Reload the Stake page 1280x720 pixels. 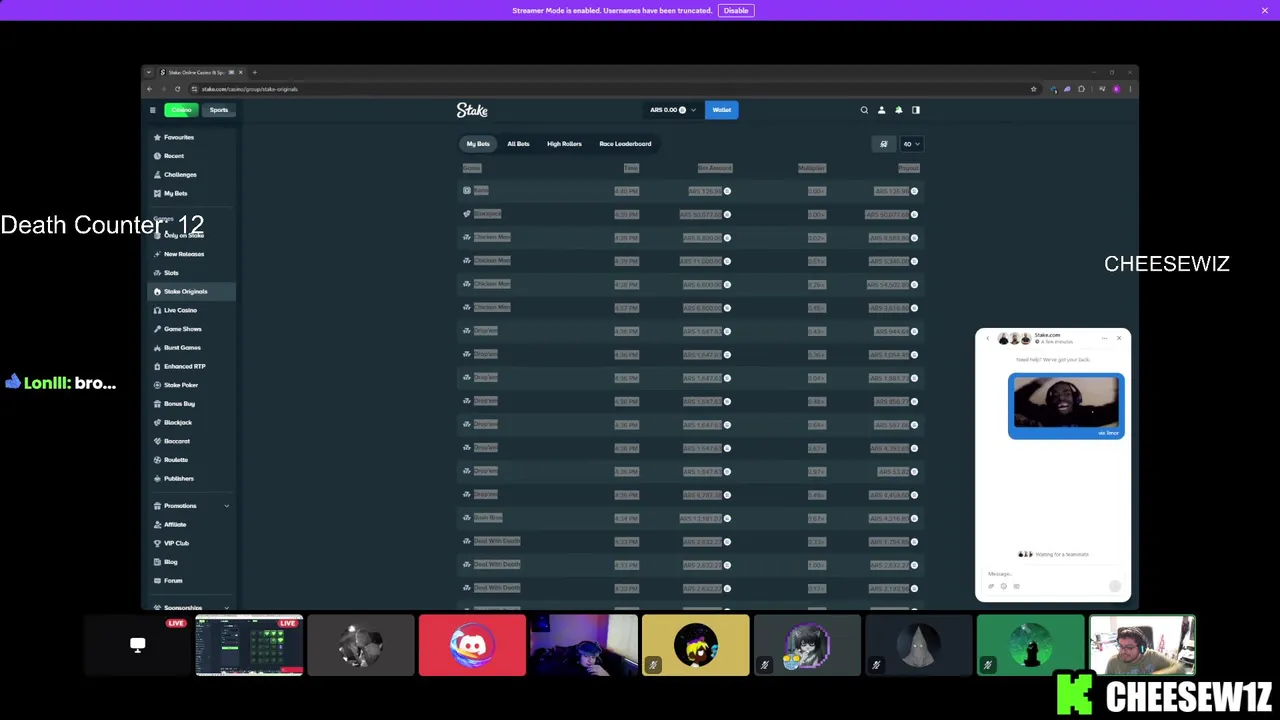click(x=177, y=89)
